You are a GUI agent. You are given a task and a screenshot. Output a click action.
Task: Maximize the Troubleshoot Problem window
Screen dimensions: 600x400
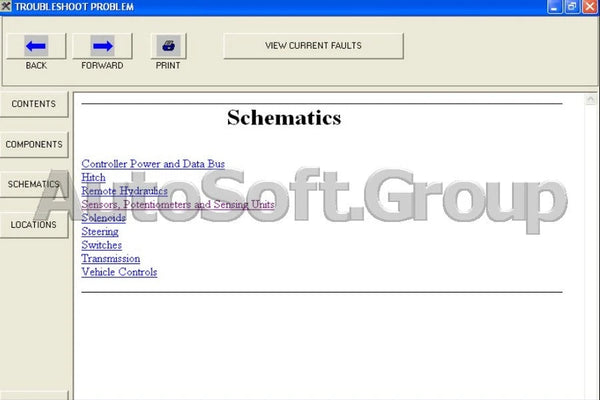pos(571,7)
